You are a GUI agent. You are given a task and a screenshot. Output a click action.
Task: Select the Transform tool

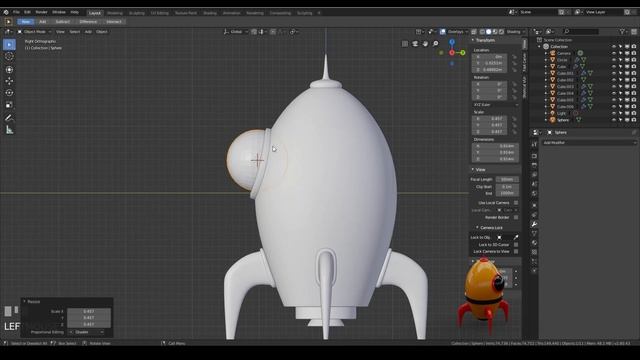9,70
